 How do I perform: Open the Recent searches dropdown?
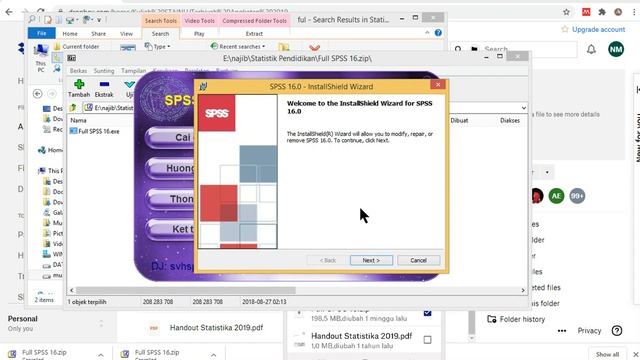(x=238, y=47)
